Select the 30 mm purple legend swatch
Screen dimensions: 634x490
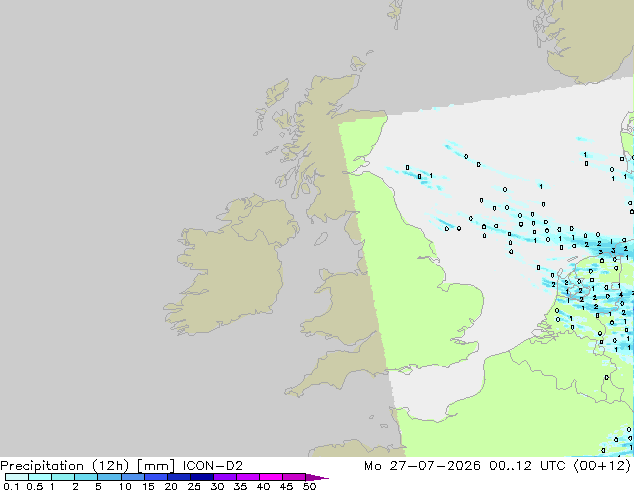[x=225, y=477]
